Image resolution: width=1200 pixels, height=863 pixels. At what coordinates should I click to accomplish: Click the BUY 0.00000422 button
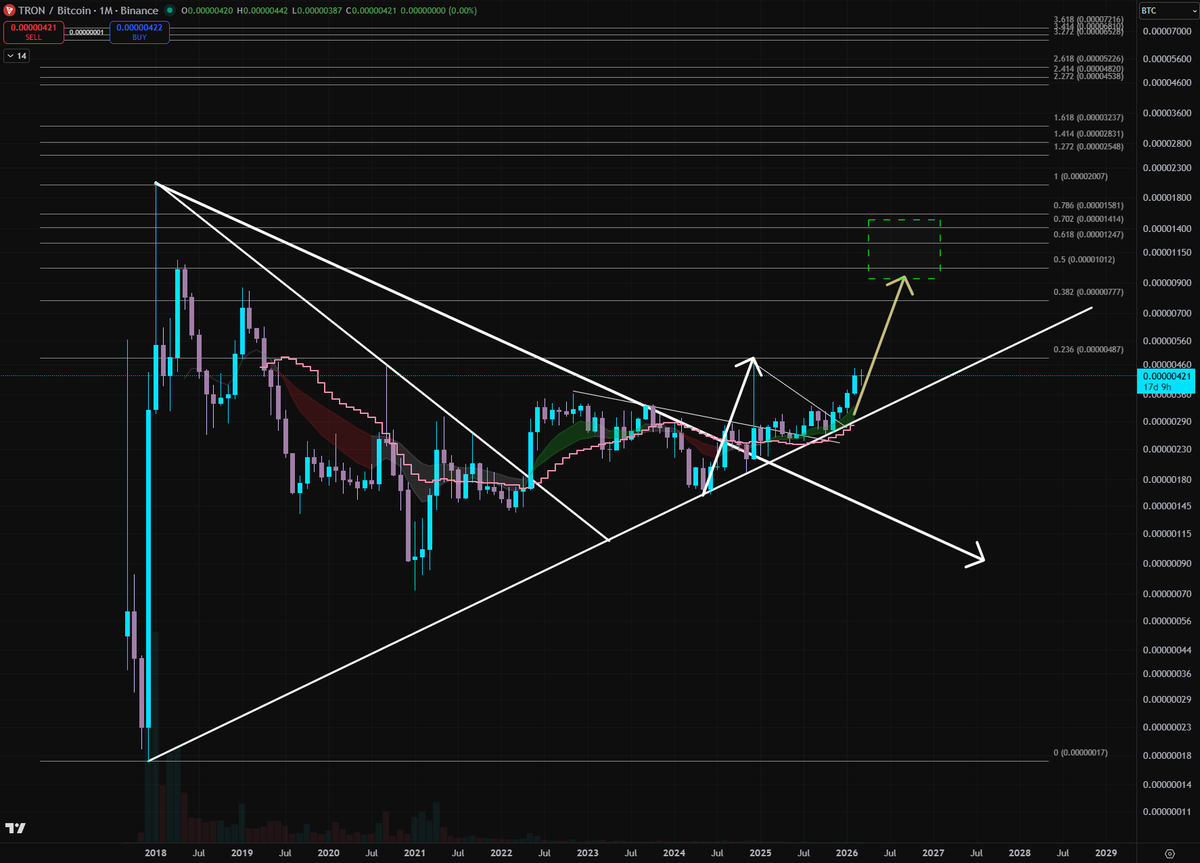point(141,32)
